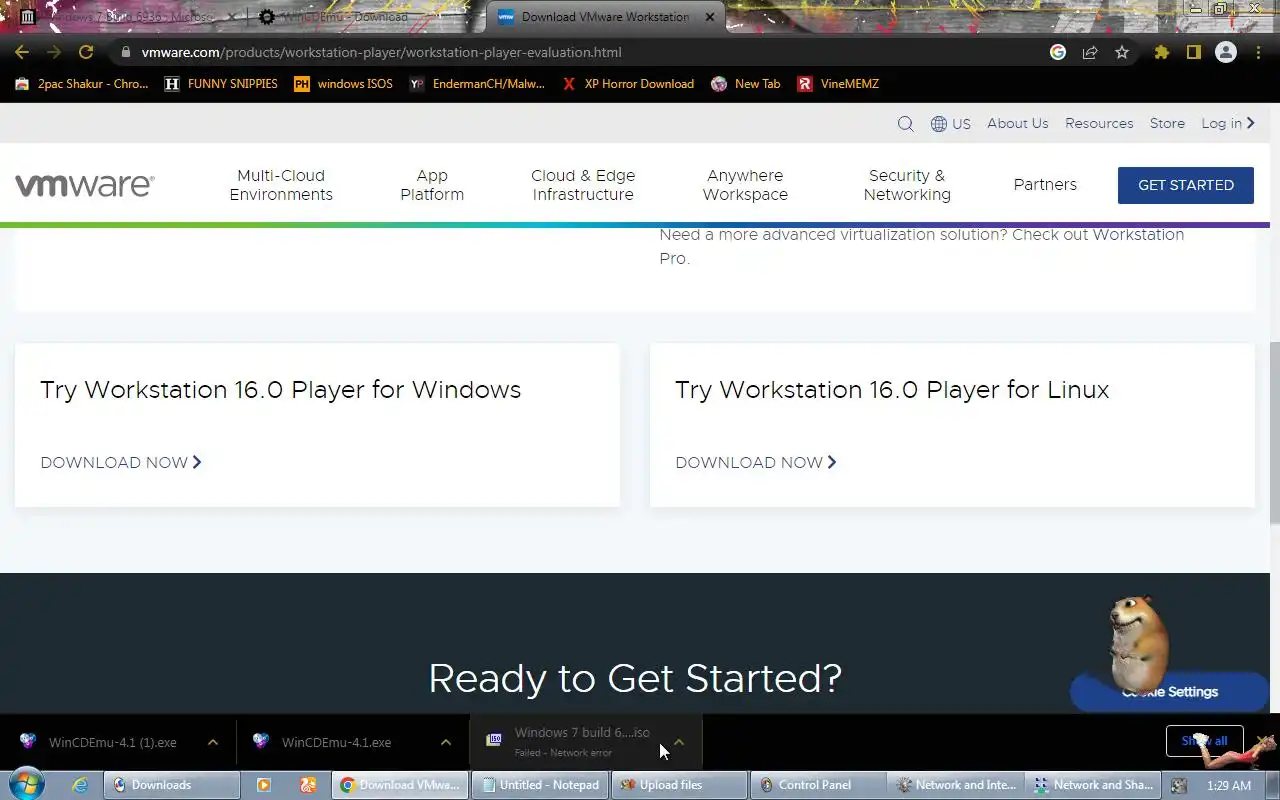Download Workstation Player for Windows
1280x800 pixels.
121,462
